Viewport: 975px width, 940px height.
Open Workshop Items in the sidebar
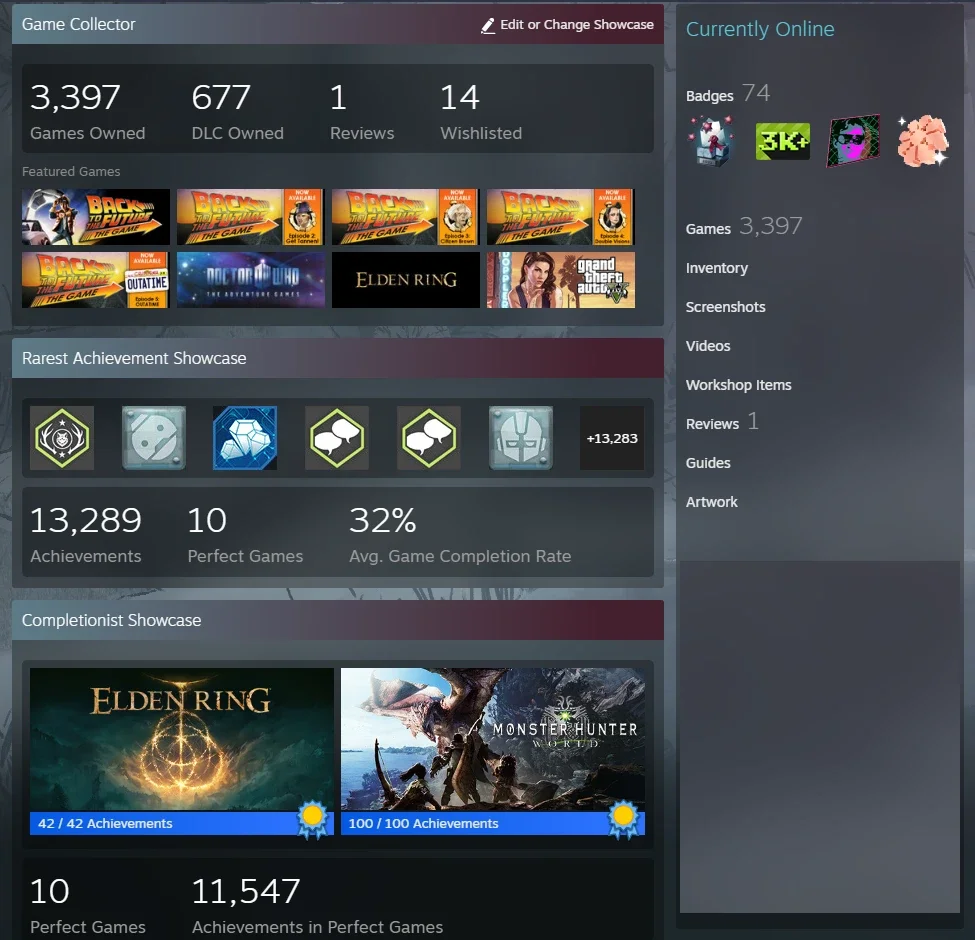click(x=738, y=385)
